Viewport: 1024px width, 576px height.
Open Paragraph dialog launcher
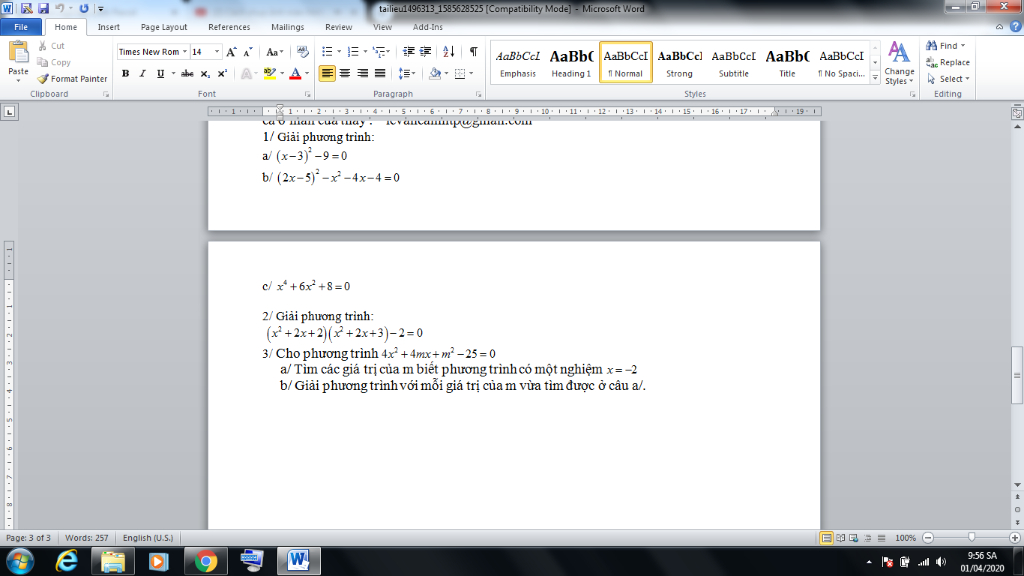tap(479, 94)
